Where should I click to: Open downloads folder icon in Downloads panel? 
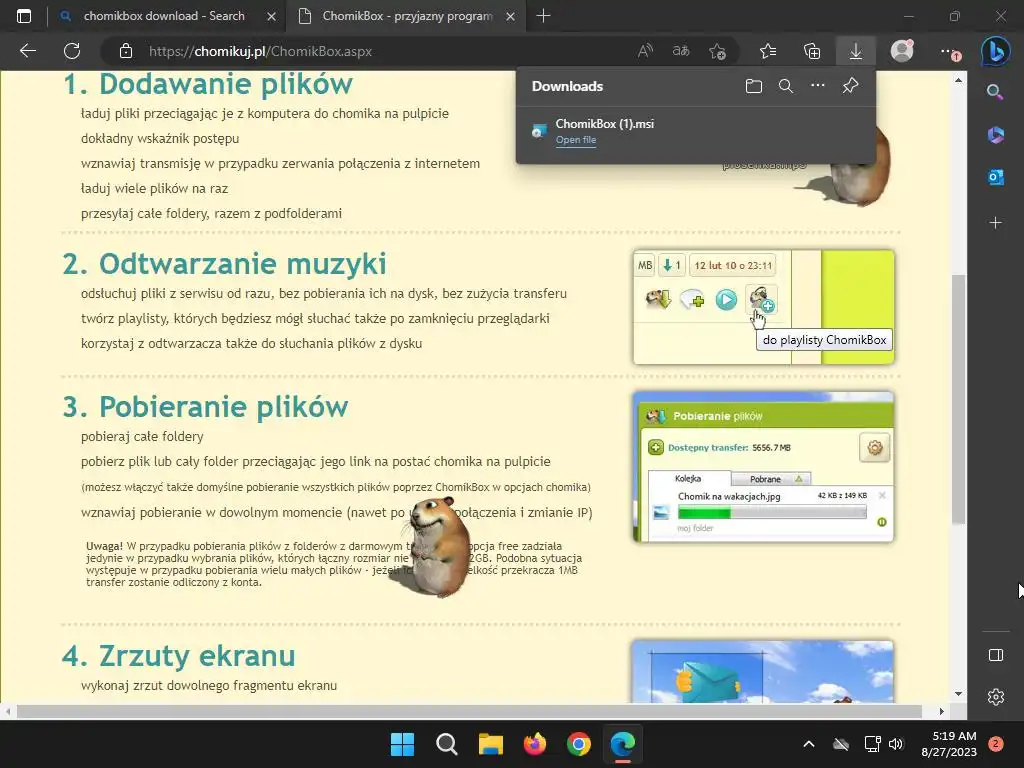coord(754,86)
